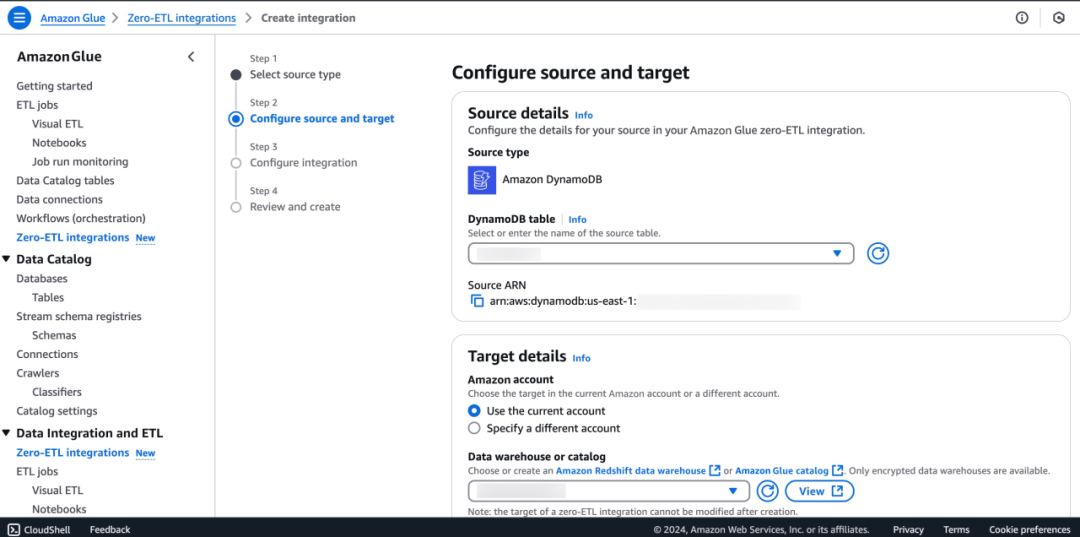Viewport: 1080px width, 537px height.
Task: Open Data connections in sidebar
Action: coord(59,200)
